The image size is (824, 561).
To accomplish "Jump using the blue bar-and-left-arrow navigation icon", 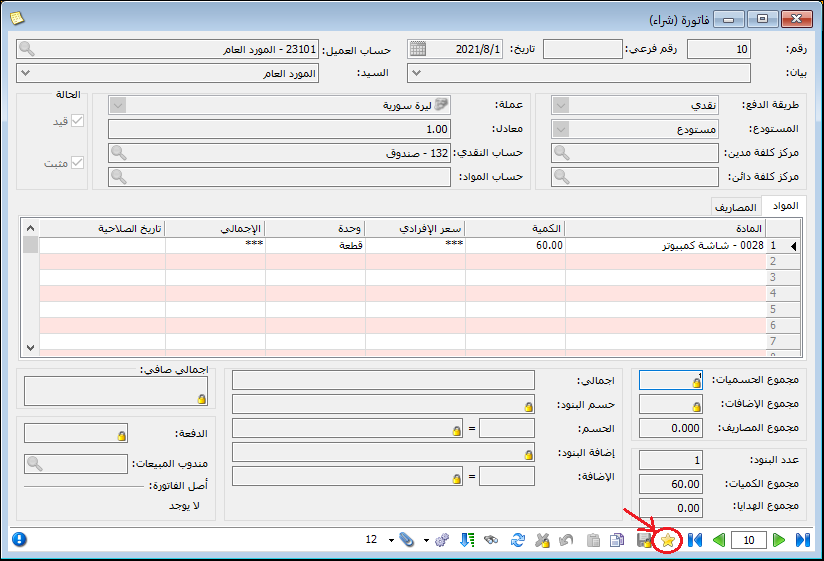I will (x=695, y=540).
